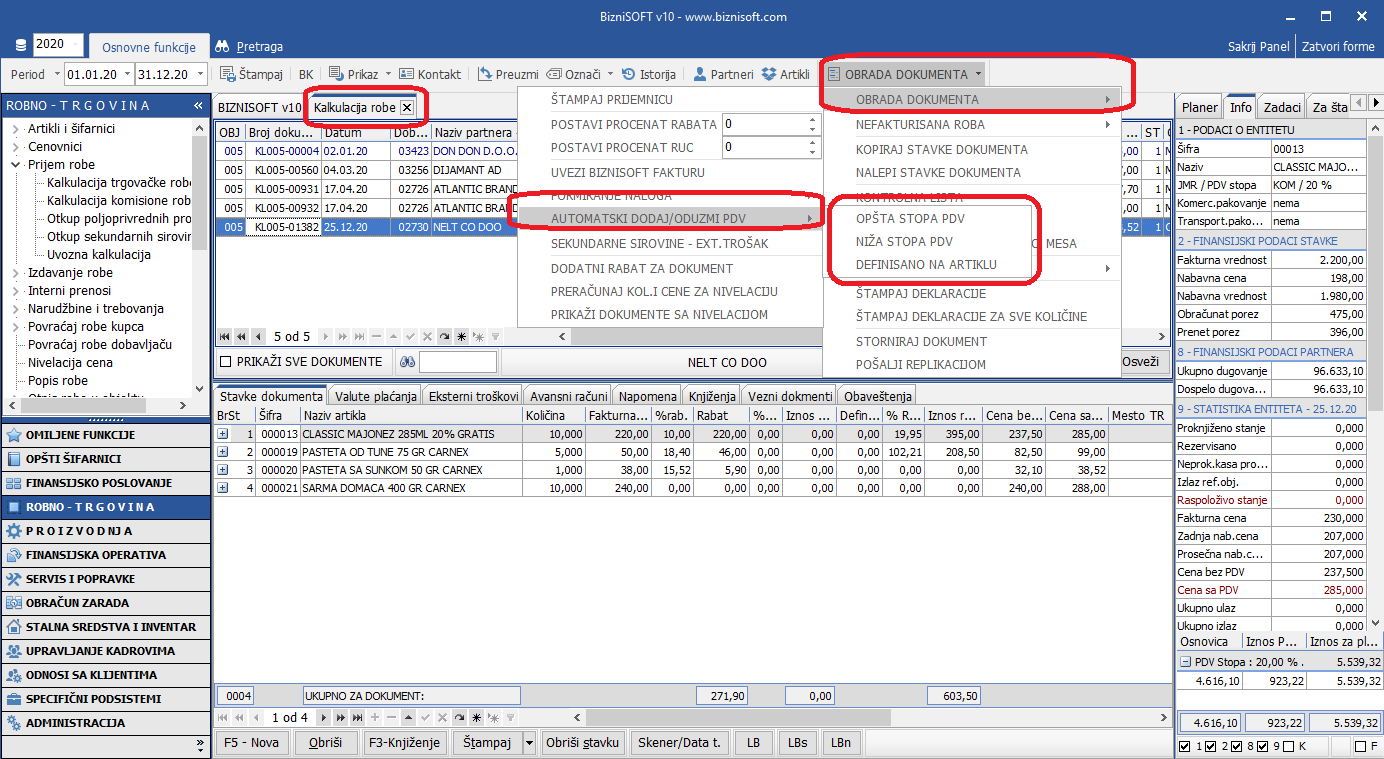Open SERVIS I POPRAVKE tools icon
The height and width of the screenshot is (759, 1384).
pyautogui.click(x=14, y=579)
